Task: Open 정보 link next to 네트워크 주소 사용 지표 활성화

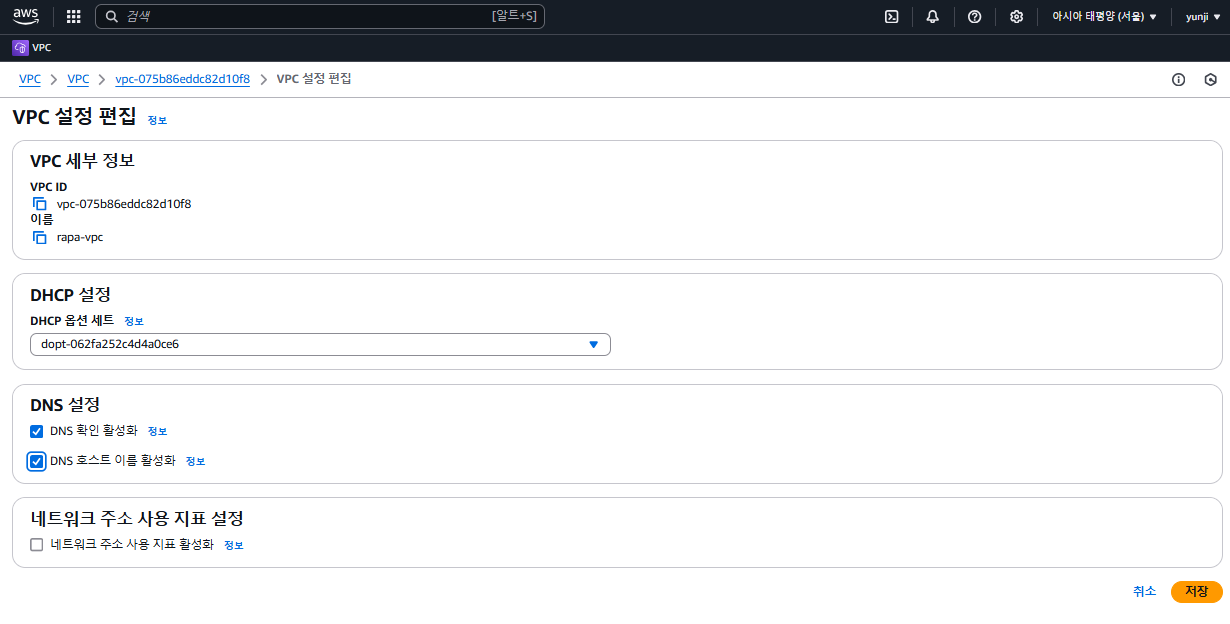Action: [x=233, y=545]
